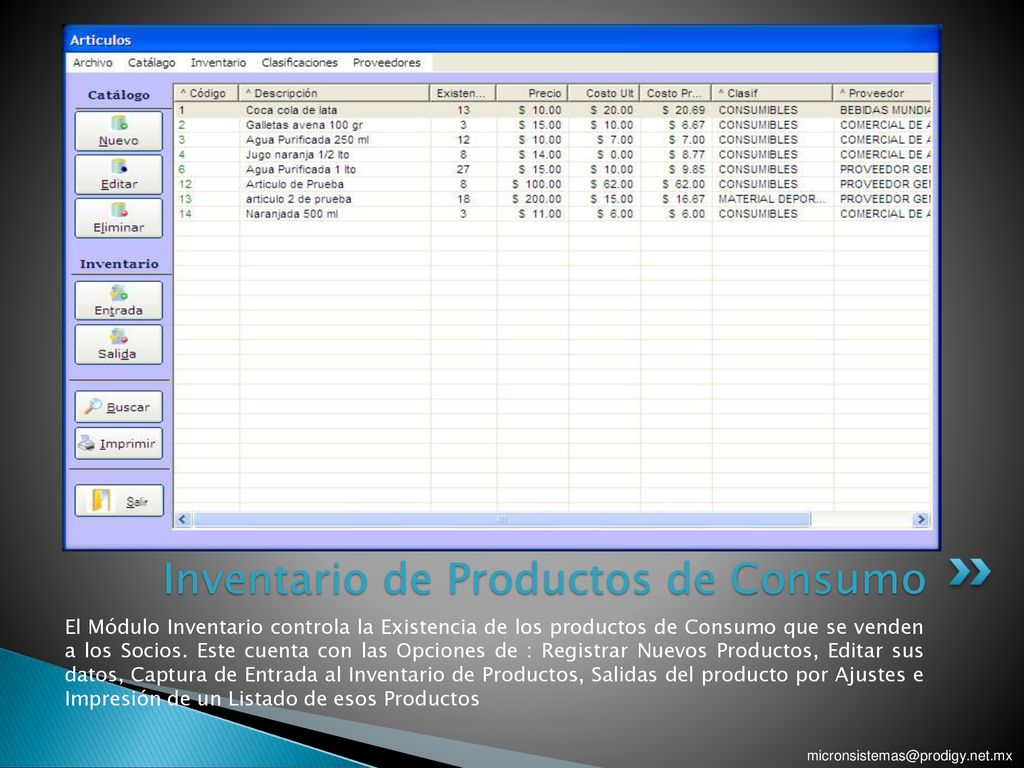The height and width of the screenshot is (768, 1024).
Task: Open the Proveedores menu
Action: [x=387, y=63]
